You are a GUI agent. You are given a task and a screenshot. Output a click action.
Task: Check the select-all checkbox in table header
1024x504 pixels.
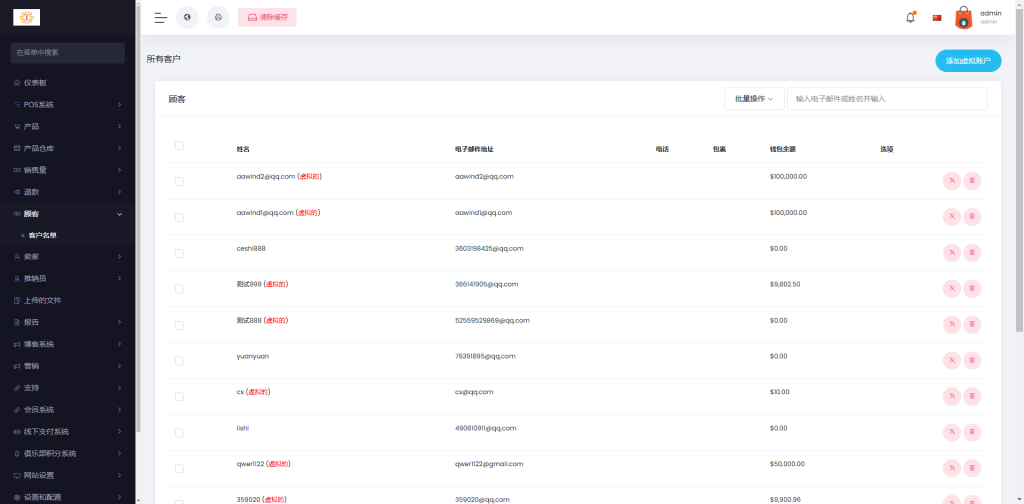179,146
